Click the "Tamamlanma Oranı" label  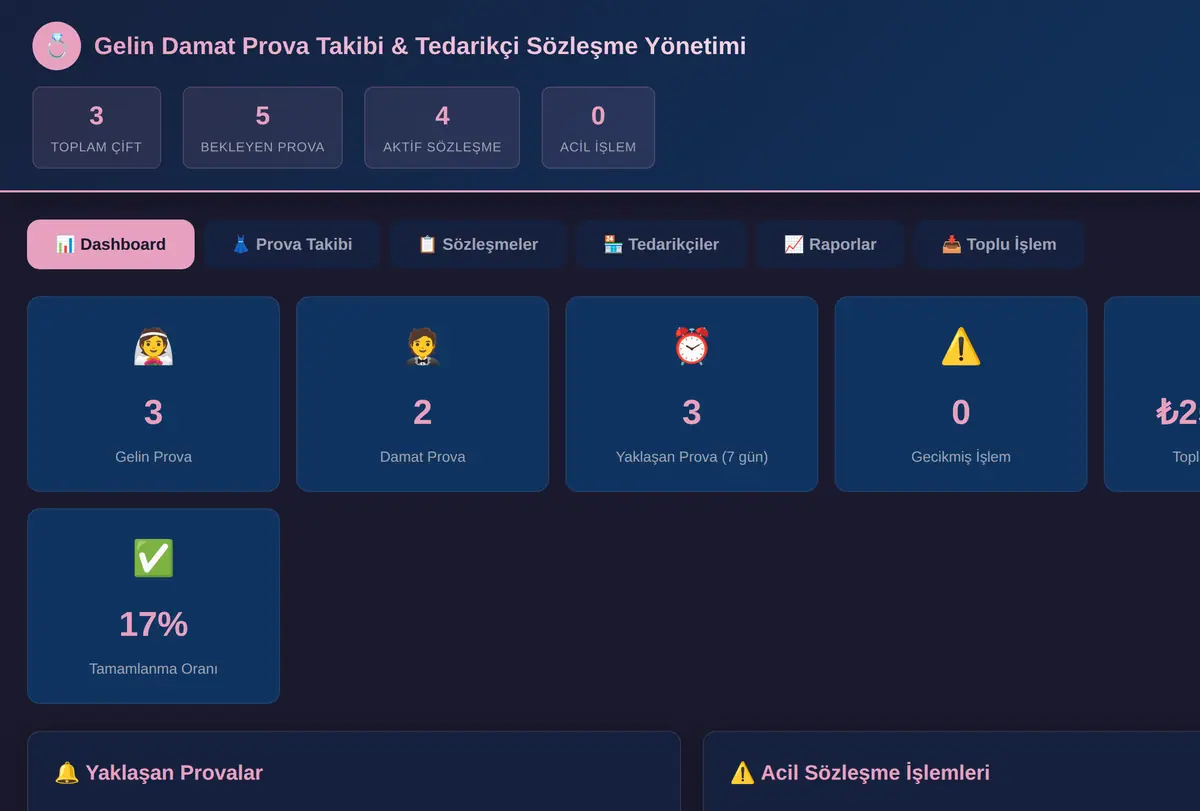153,669
